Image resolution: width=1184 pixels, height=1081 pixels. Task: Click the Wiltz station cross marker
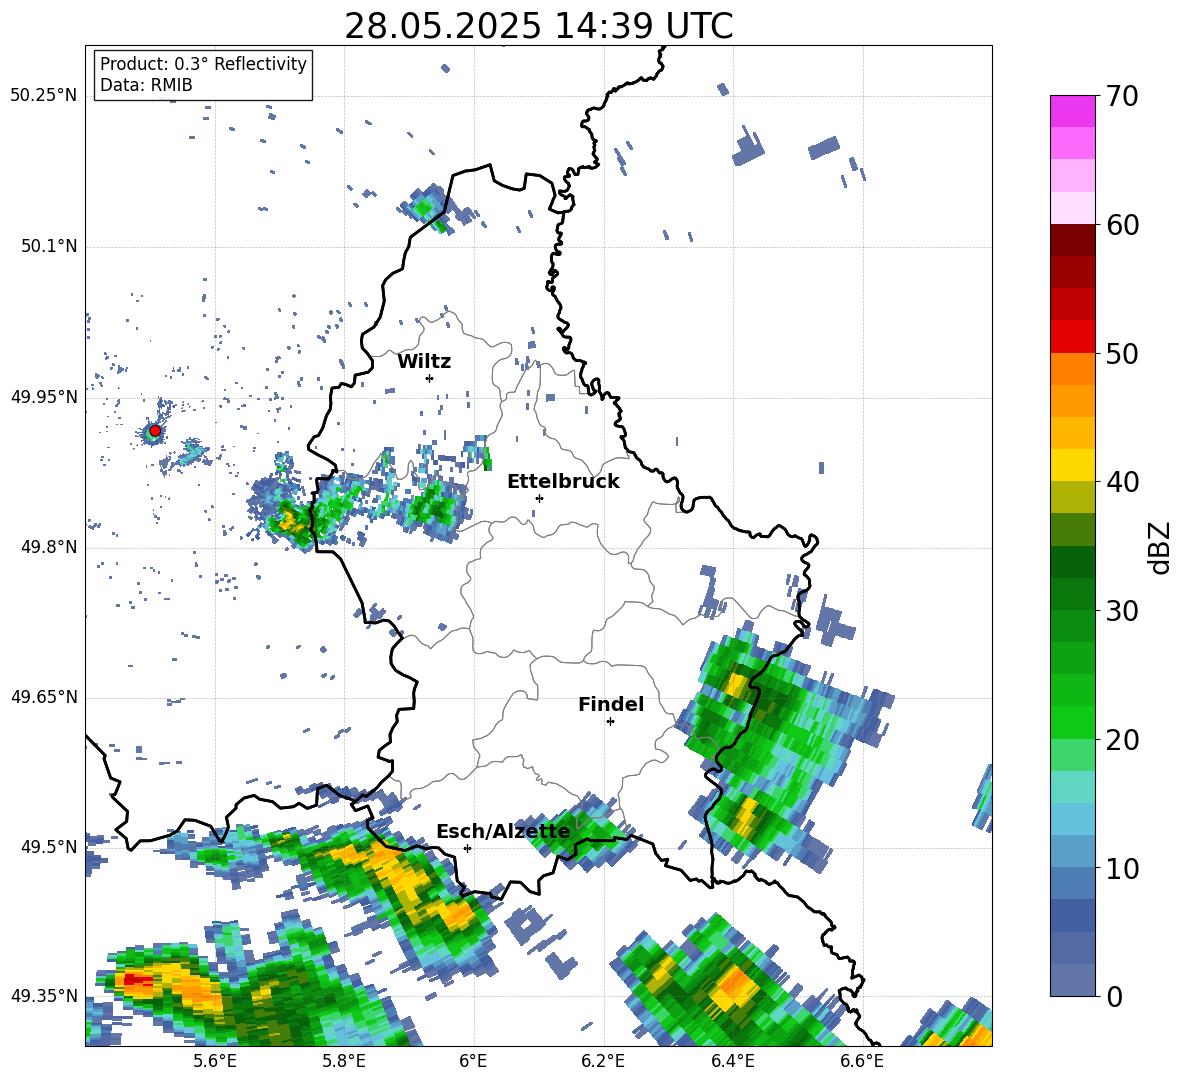tap(430, 378)
